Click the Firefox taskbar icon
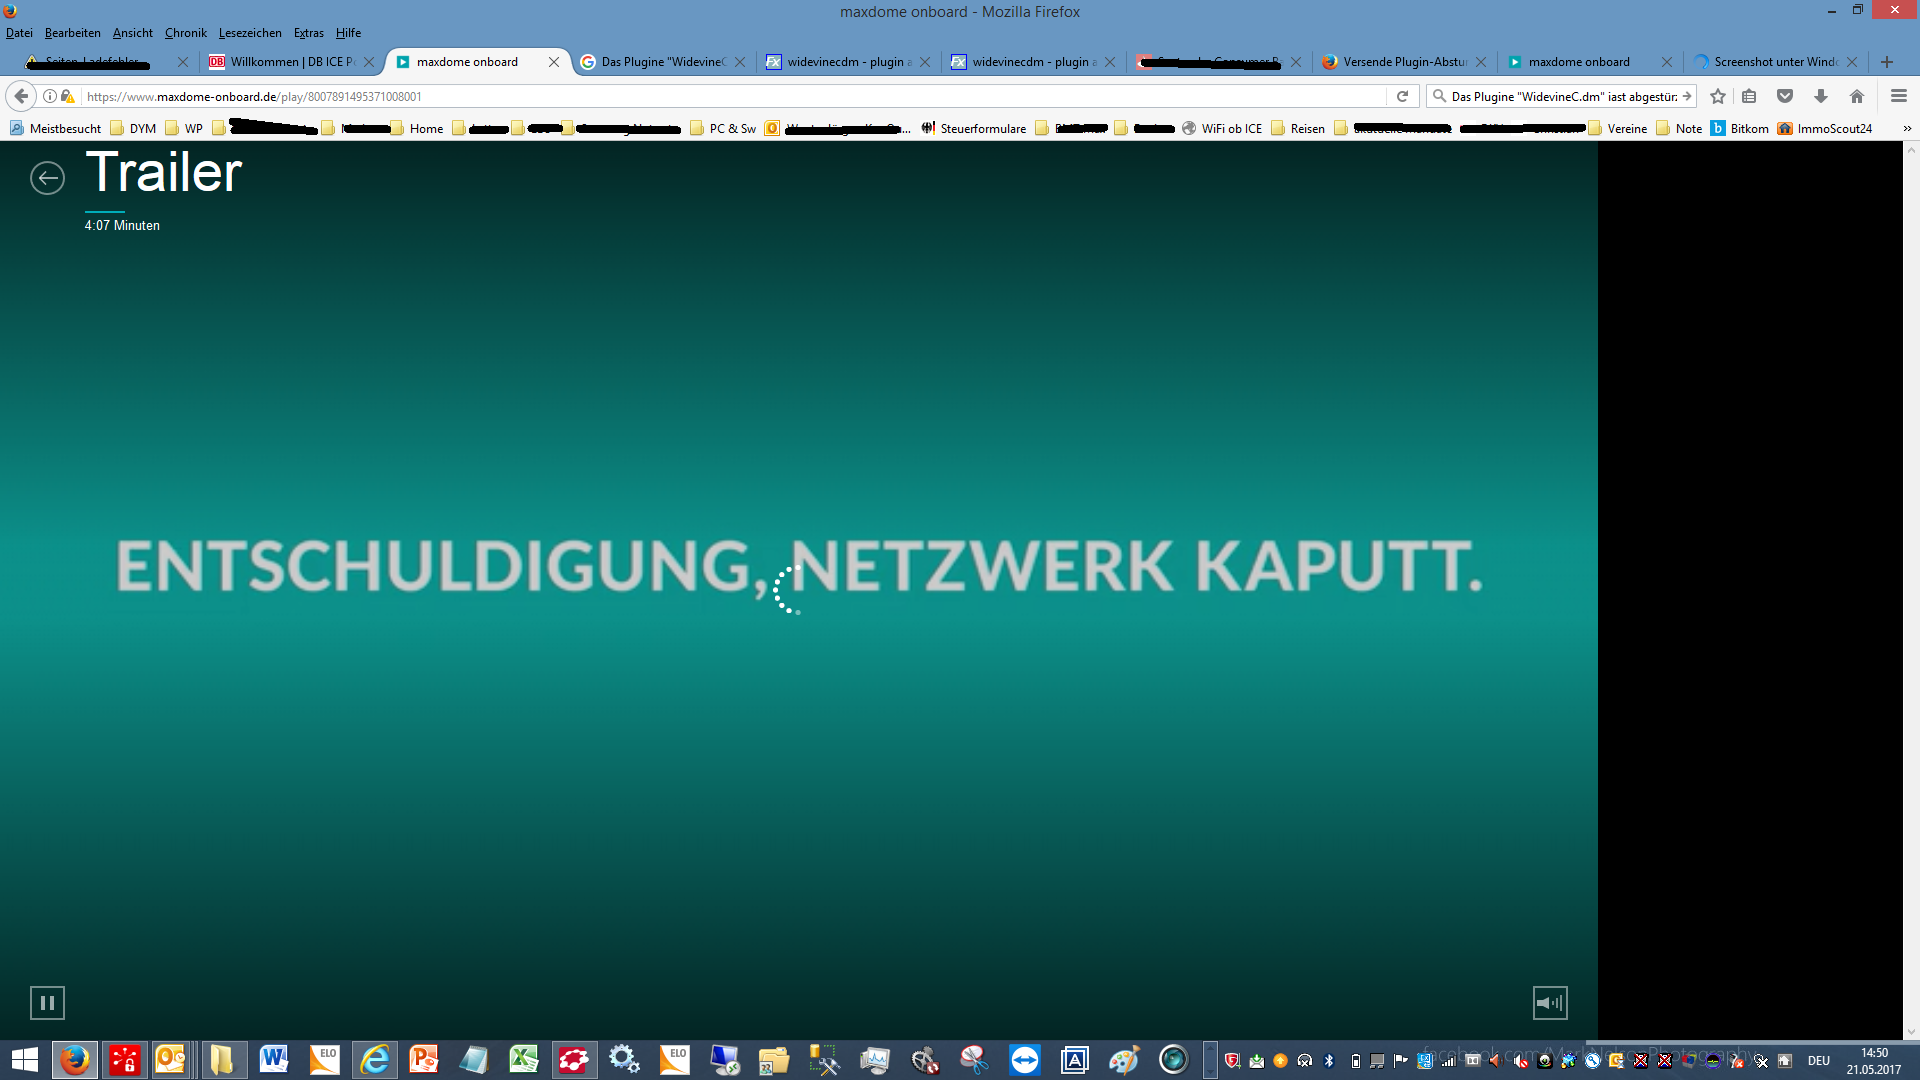The height and width of the screenshot is (1080, 1920). tap(74, 1060)
